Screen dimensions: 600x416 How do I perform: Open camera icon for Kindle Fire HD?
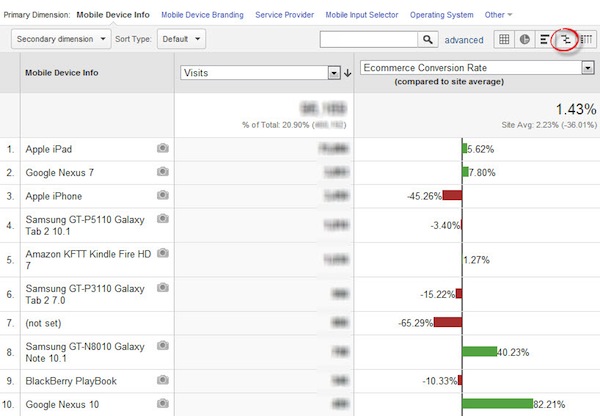(x=163, y=253)
